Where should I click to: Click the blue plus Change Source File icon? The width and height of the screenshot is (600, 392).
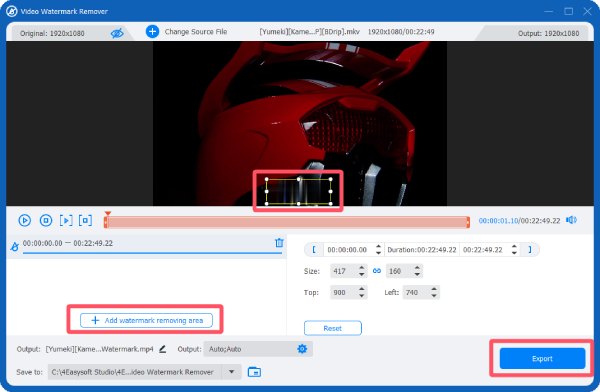pos(152,31)
